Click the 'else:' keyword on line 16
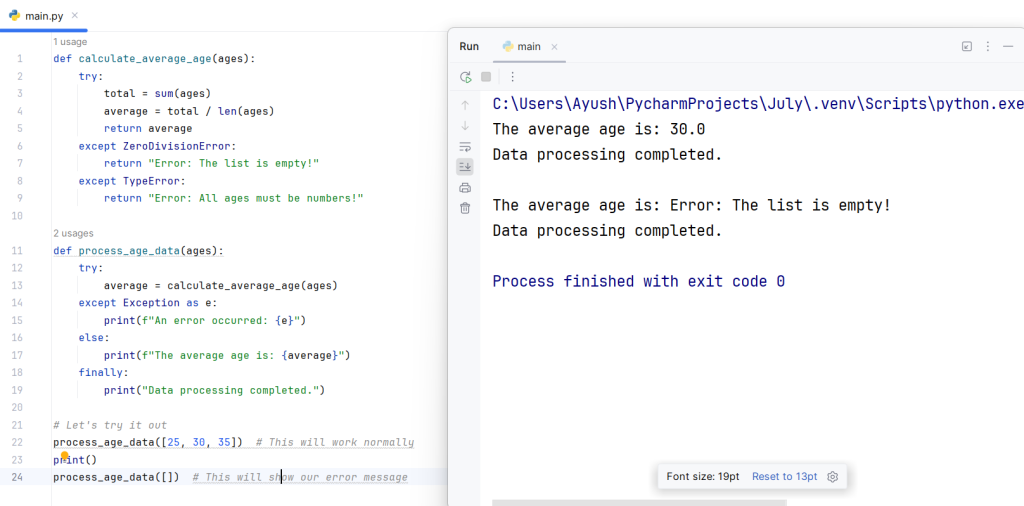Screen dimensions: 1024x506 [94, 338]
